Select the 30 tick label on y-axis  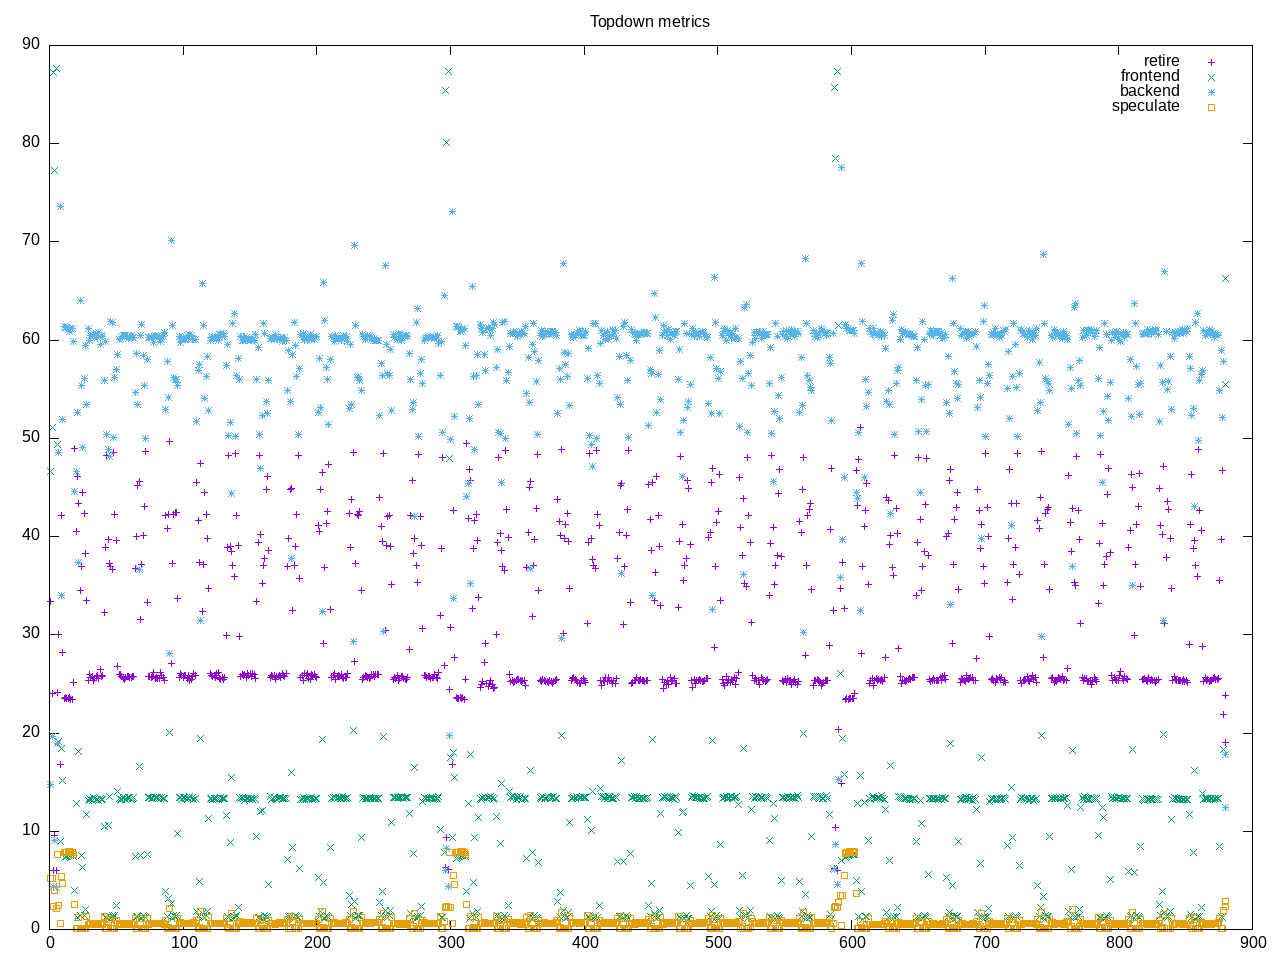(31, 633)
